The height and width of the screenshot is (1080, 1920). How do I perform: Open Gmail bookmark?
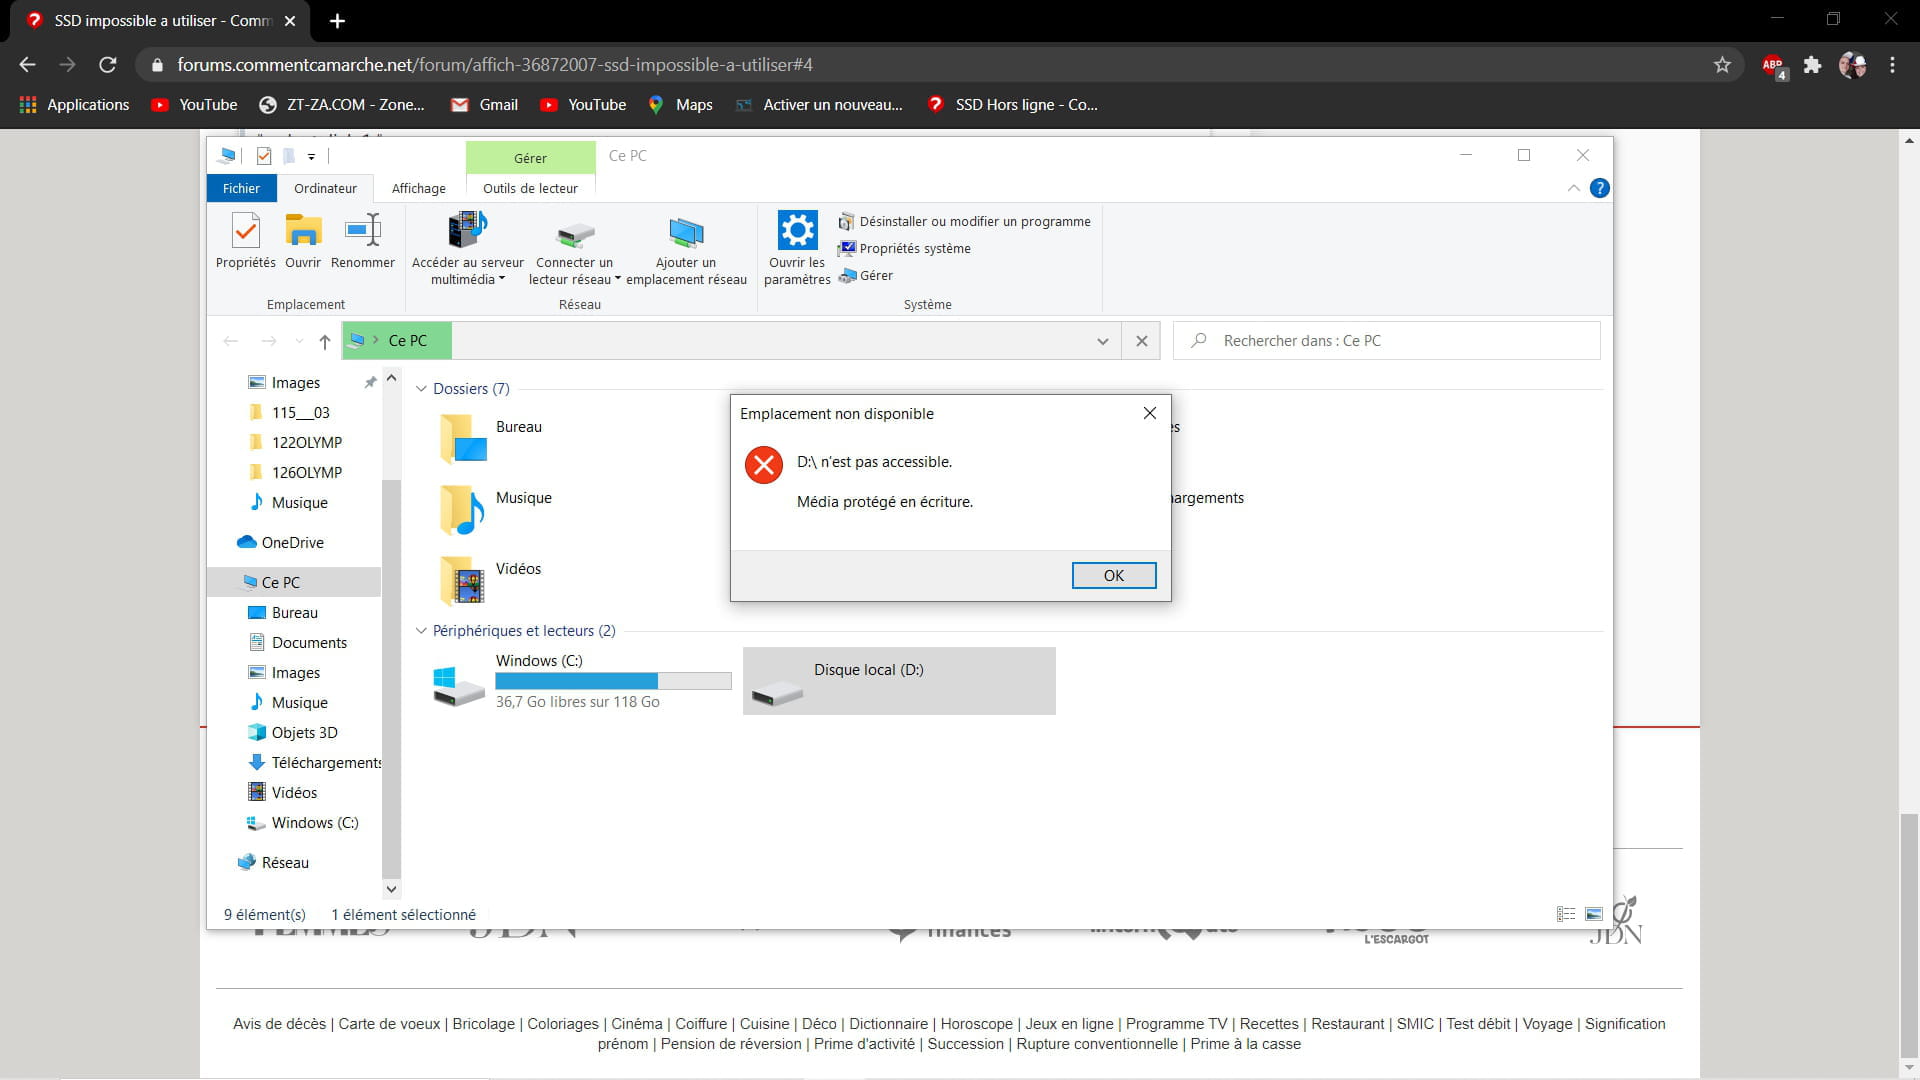coord(485,105)
